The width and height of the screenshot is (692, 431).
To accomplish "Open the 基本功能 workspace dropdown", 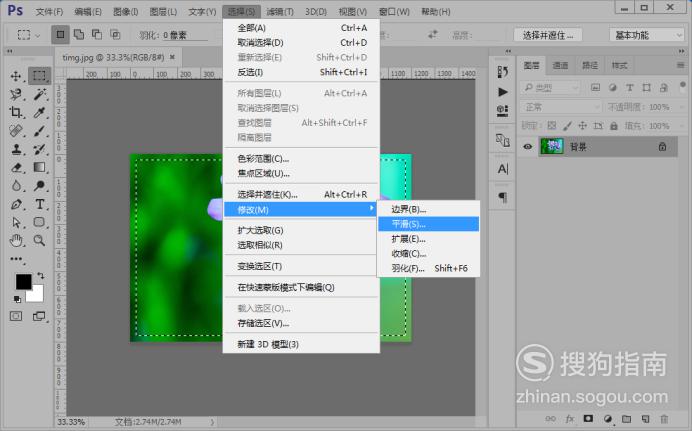I will coord(644,34).
